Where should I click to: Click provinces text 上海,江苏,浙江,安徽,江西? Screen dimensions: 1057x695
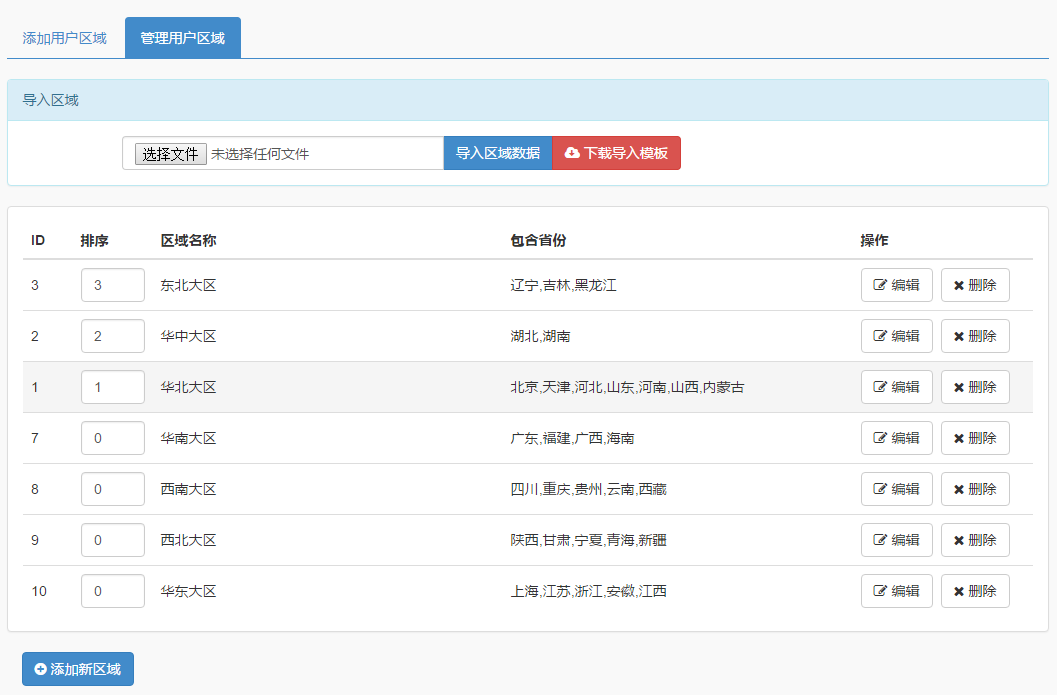coord(588,591)
